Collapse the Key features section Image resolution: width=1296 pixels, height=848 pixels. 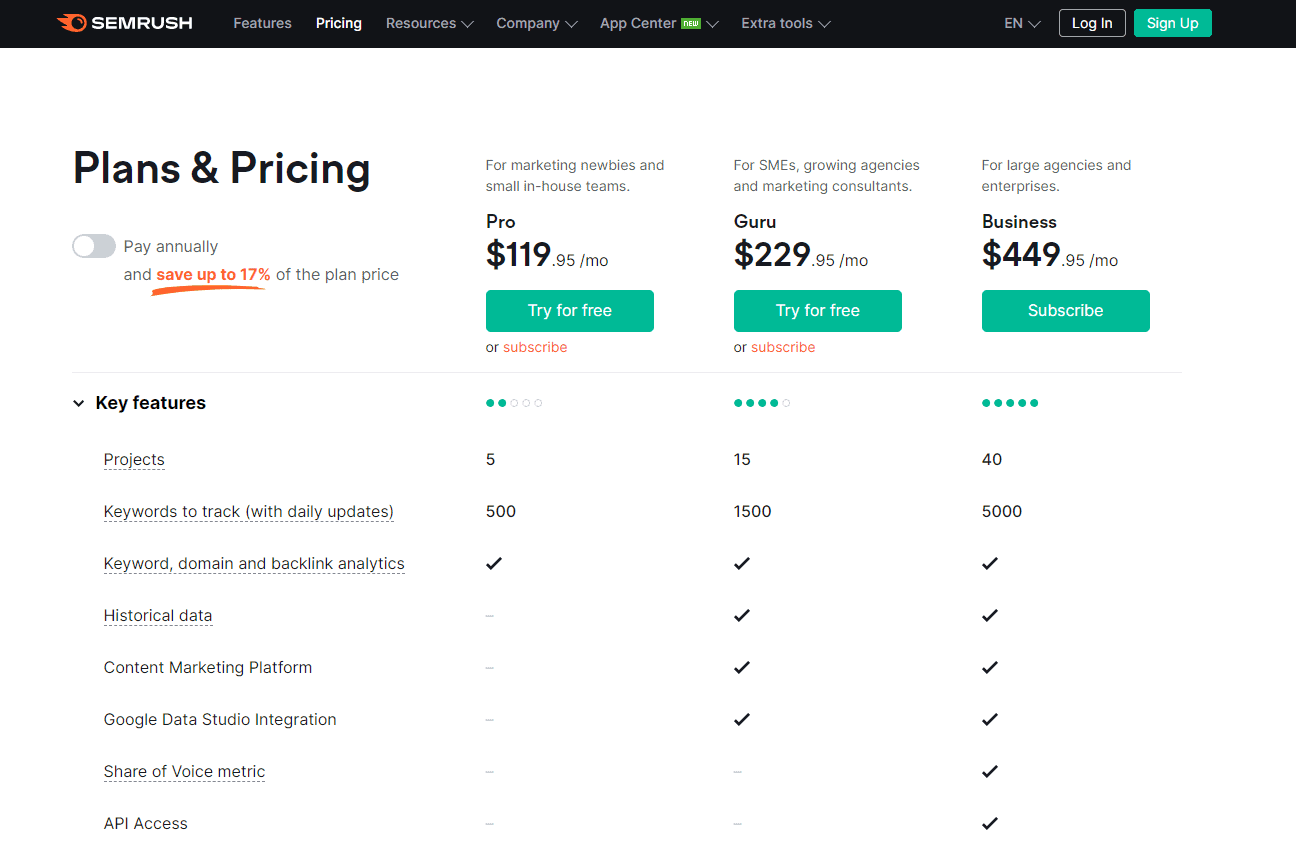140,403
